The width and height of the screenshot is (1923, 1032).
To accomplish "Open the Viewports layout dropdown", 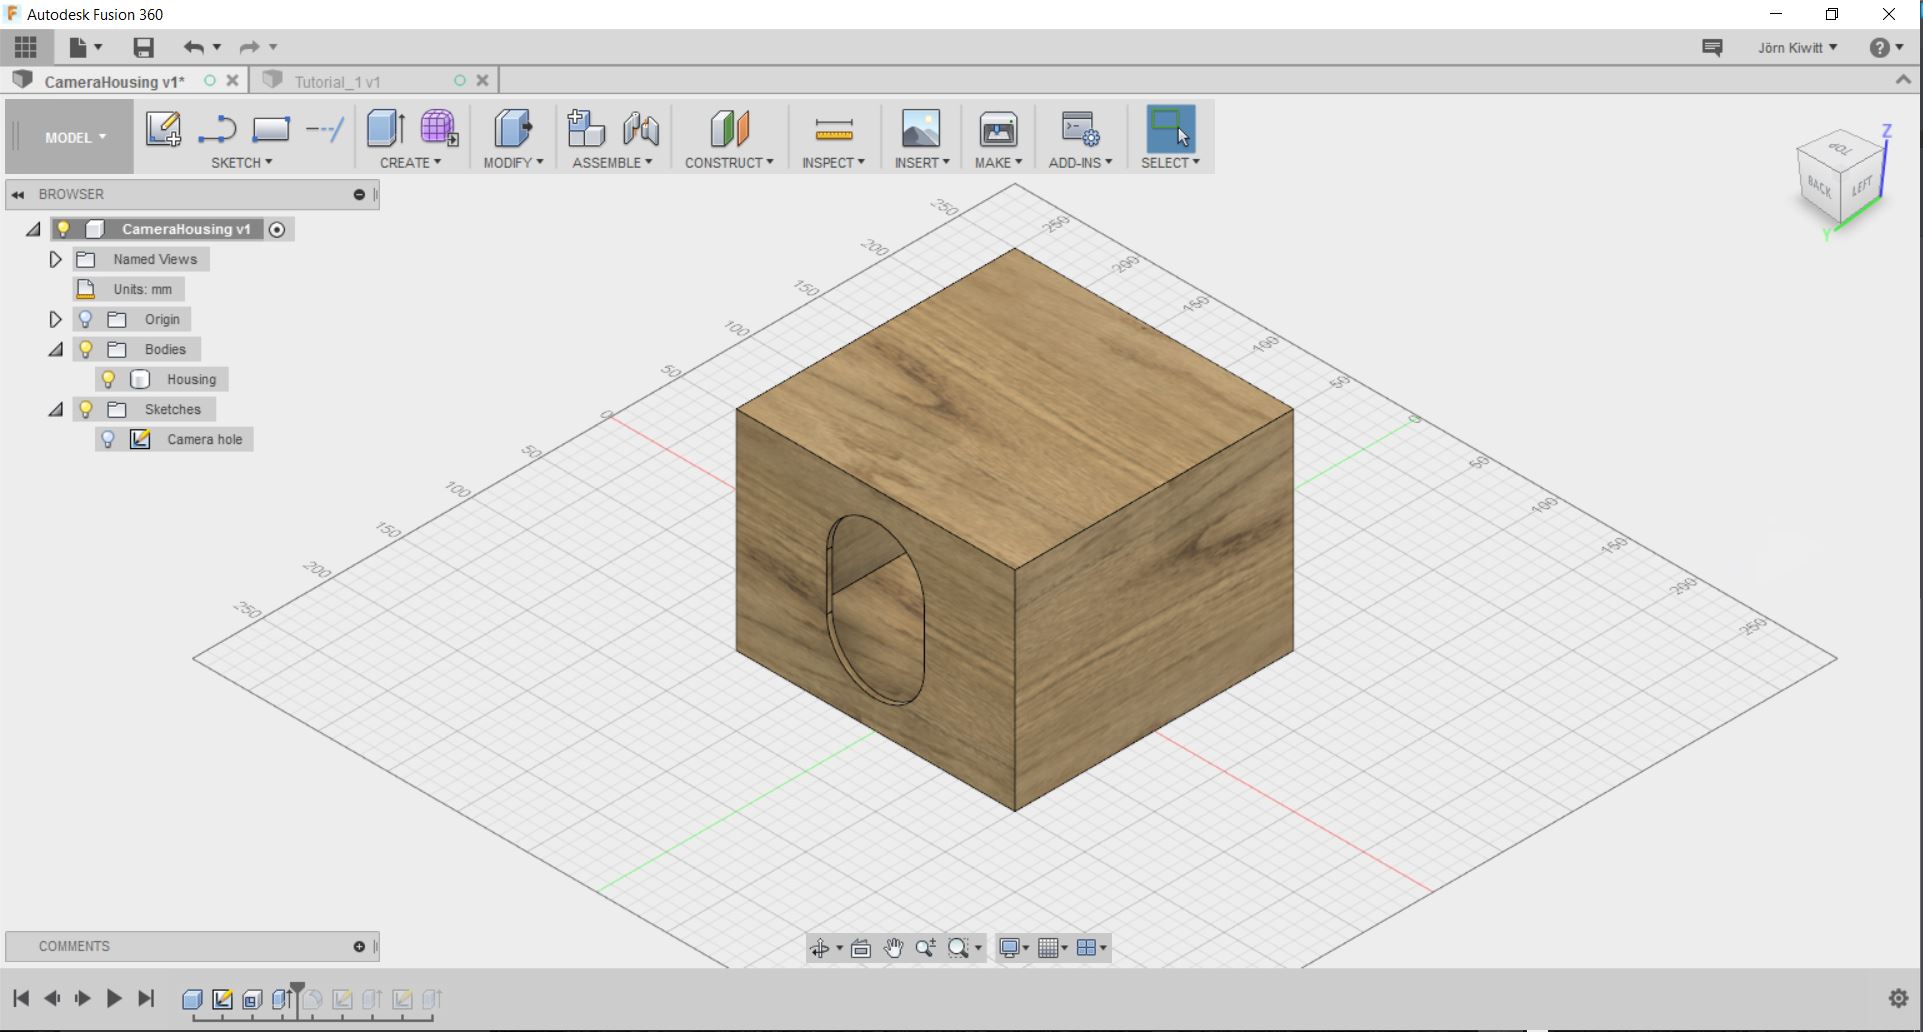I will (1092, 948).
